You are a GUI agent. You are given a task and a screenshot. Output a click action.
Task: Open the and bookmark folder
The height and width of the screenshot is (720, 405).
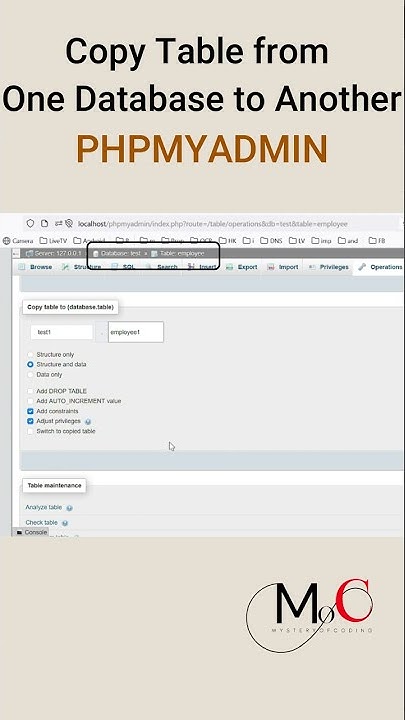(348, 241)
